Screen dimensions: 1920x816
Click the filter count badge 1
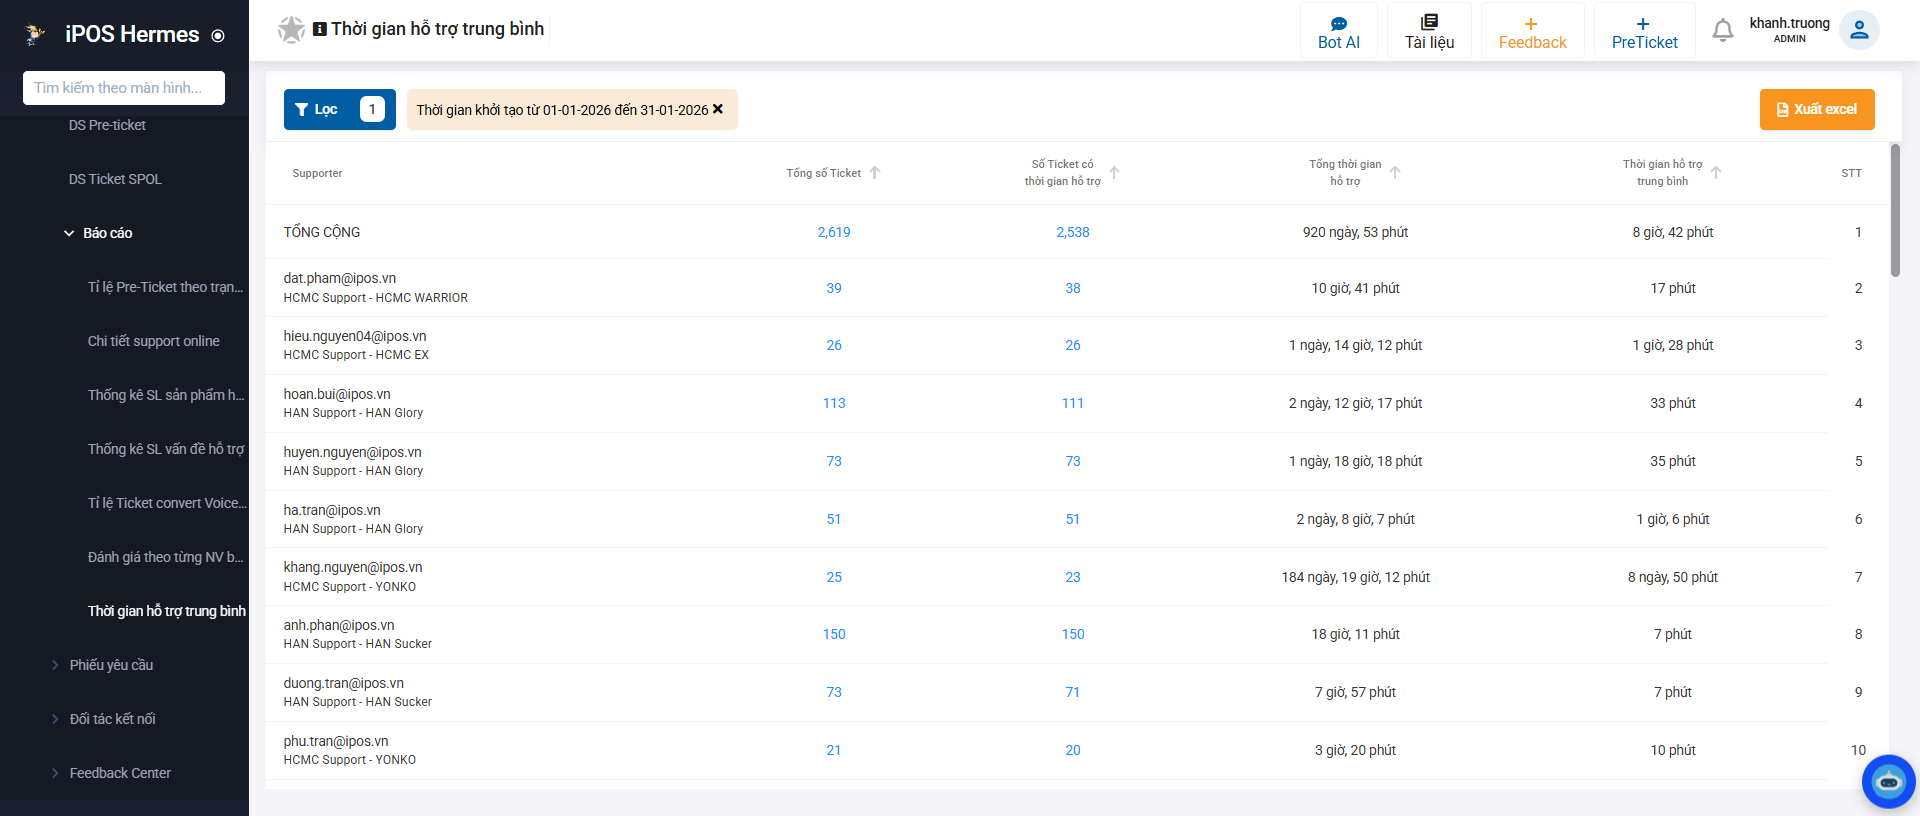pos(372,109)
